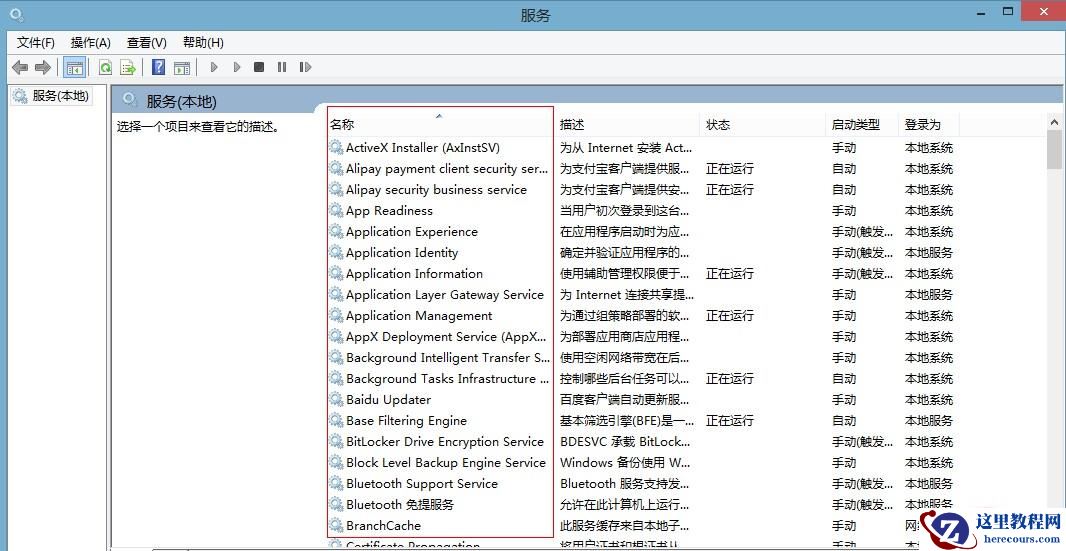Click the gear icon beside Baidu Updater

pyautogui.click(x=336, y=399)
